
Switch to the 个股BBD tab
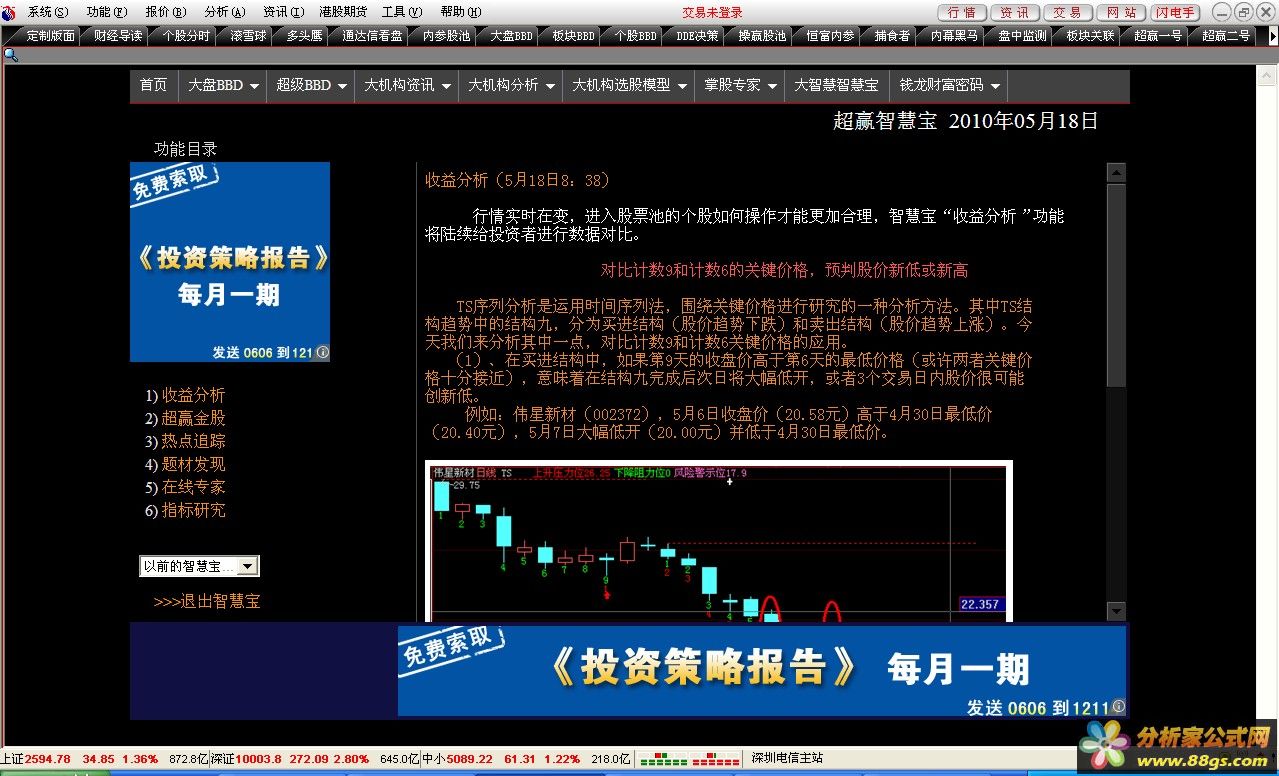(x=635, y=35)
